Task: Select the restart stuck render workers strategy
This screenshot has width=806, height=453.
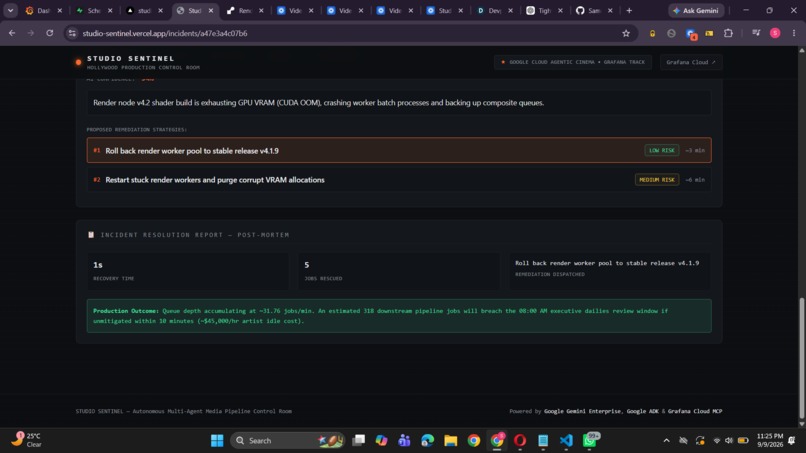Action: tap(399, 179)
